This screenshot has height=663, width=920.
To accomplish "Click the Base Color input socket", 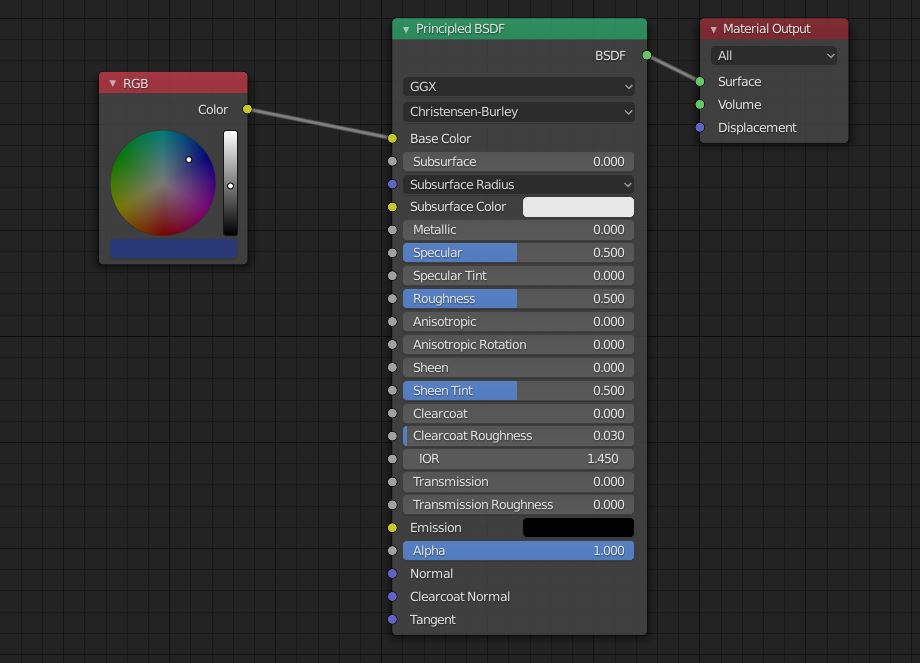I will 393,138.
